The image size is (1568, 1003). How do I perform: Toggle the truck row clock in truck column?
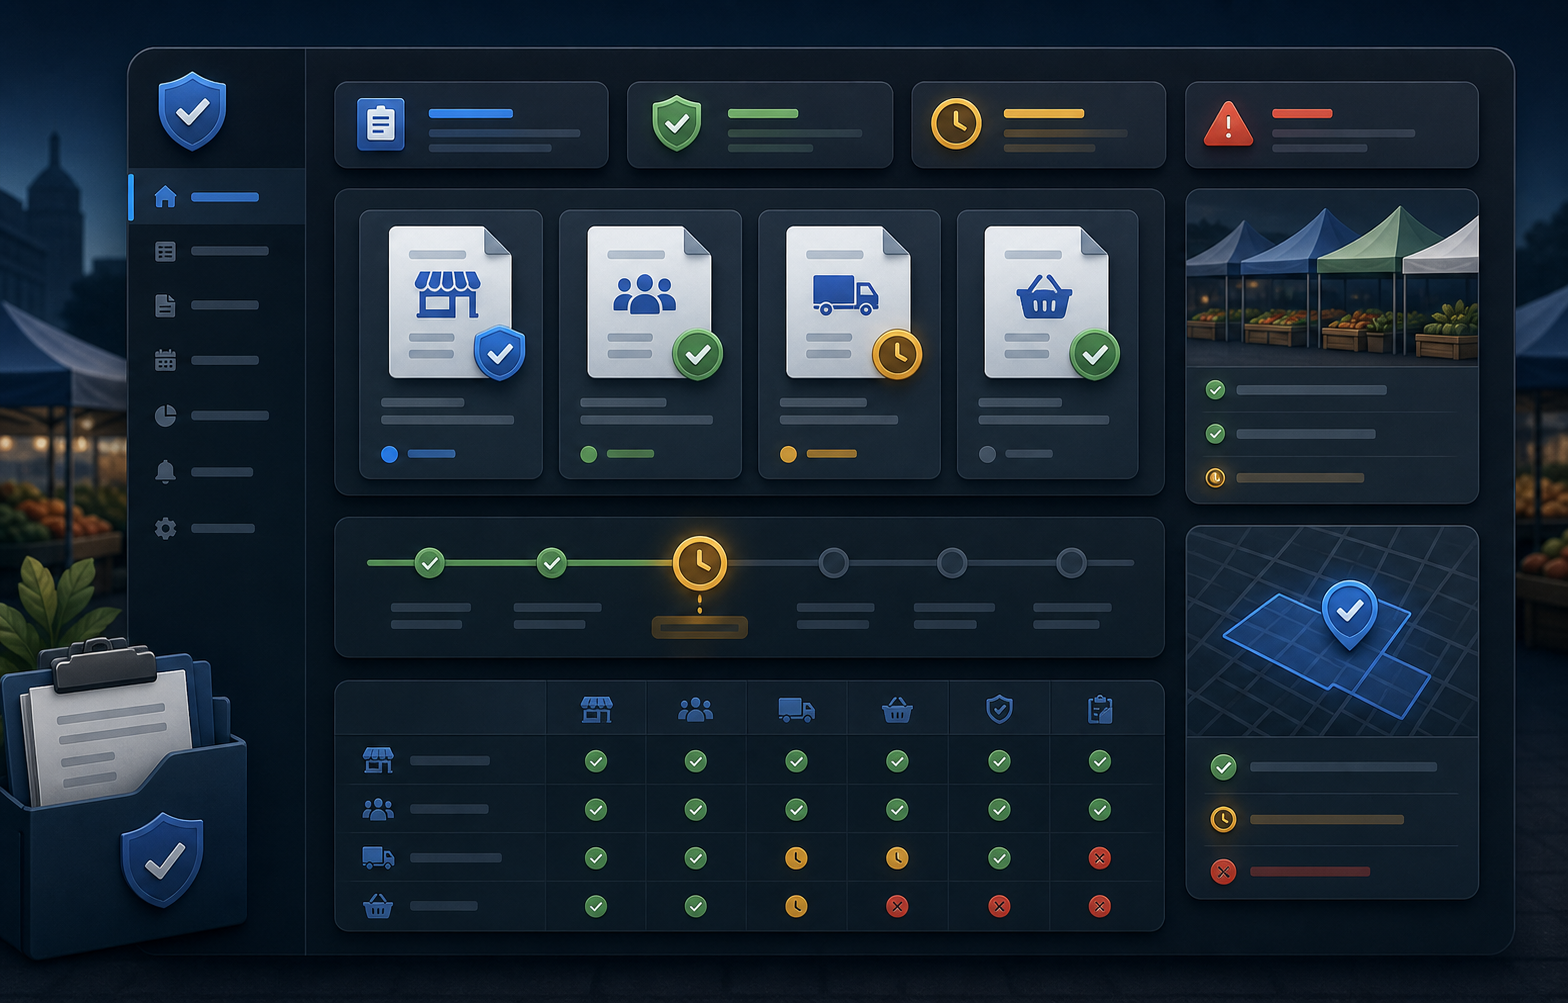(x=796, y=858)
